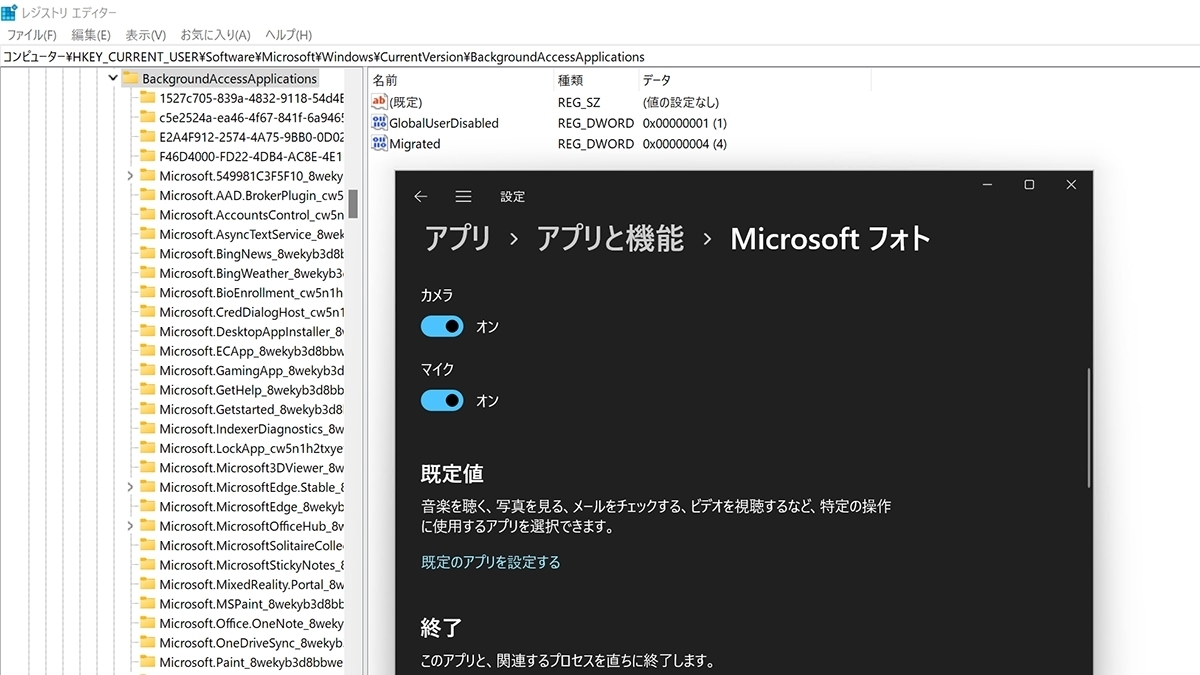Select the Microsoft.MicrosoftSolitaireCollection key
Image resolution: width=1200 pixels, height=675 pixels.
251,546
